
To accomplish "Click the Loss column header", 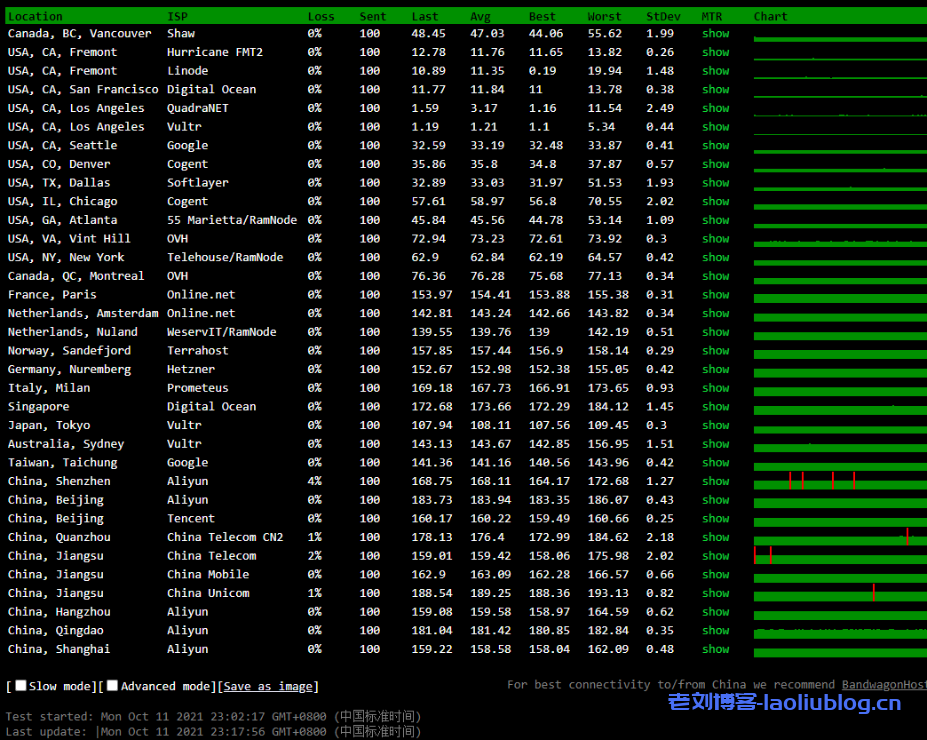I will pyautogui.click(x=321, y=16).
